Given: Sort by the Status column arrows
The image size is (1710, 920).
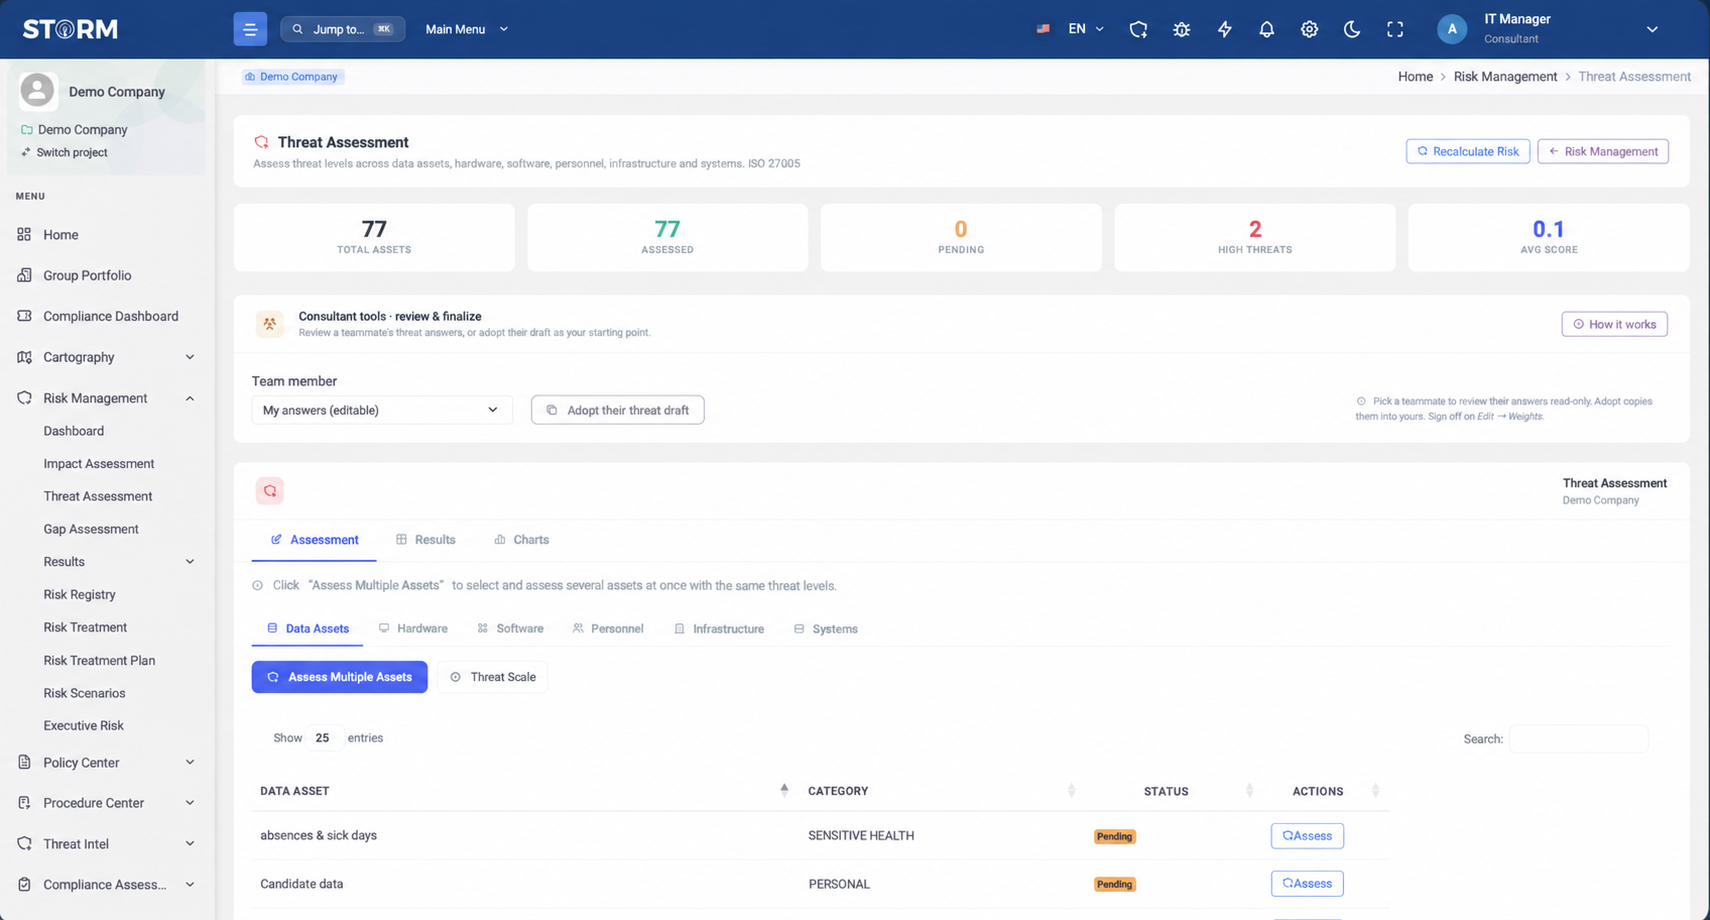Looking at the screenshot, I should tap(1249, 791).
